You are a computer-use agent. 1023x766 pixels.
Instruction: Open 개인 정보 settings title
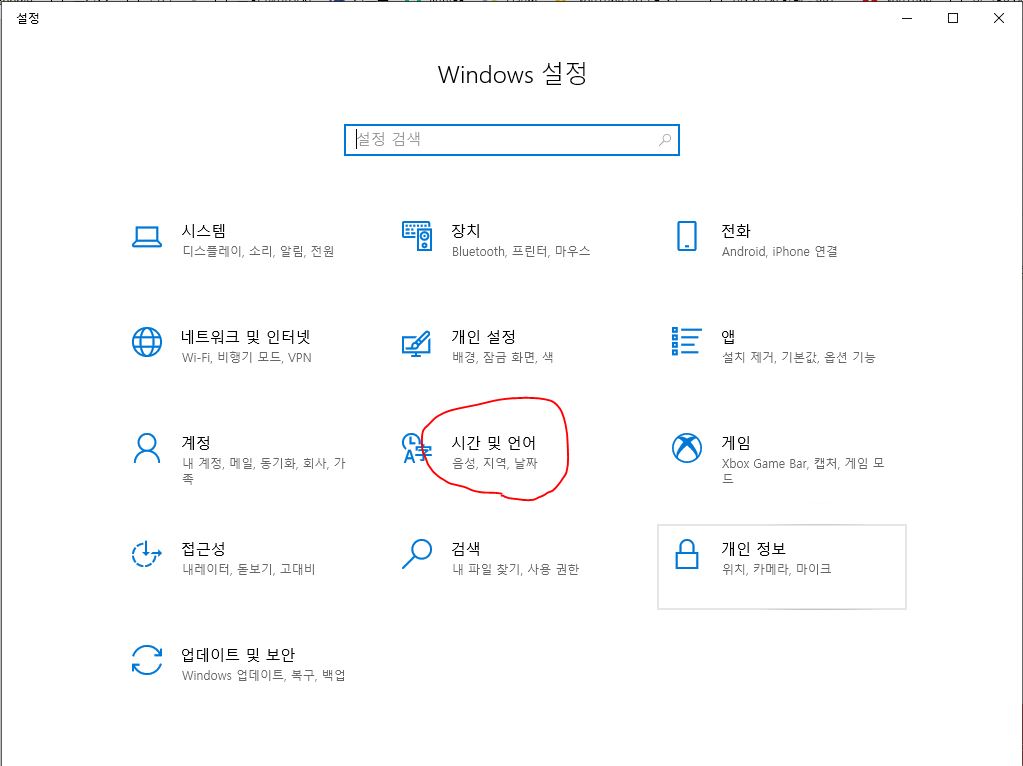point(754,549)
